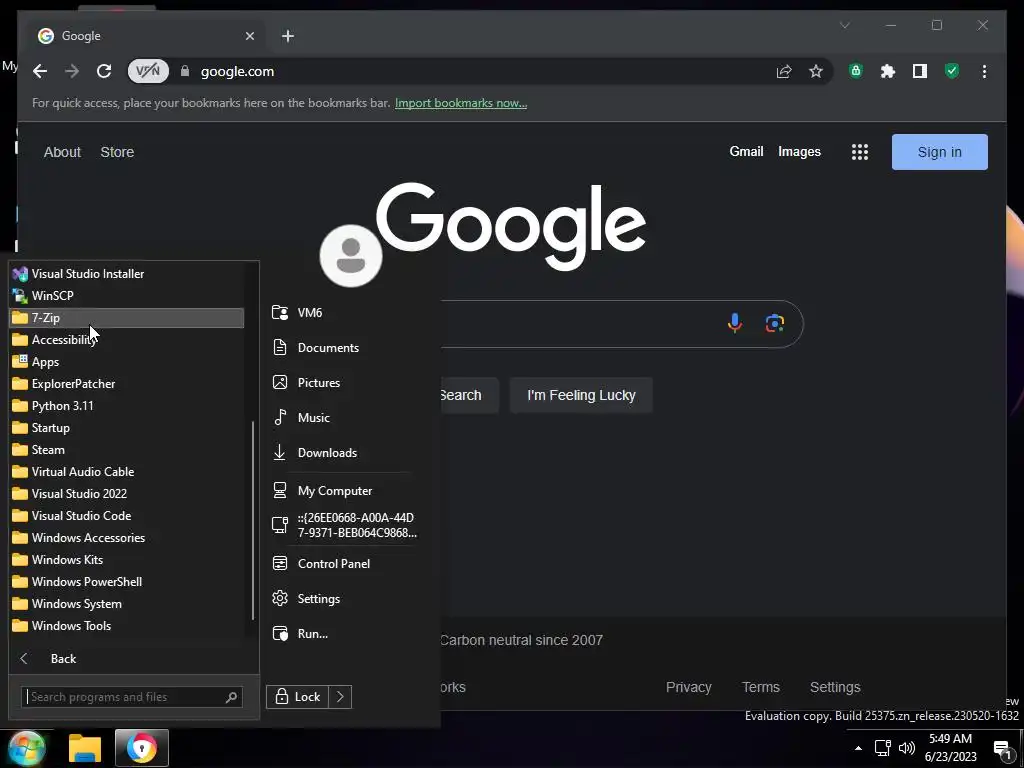This screenshot has height=768, width=1024.
Task: Expand the Windows PowerShell folder
Action: click(x=127, y=582)
